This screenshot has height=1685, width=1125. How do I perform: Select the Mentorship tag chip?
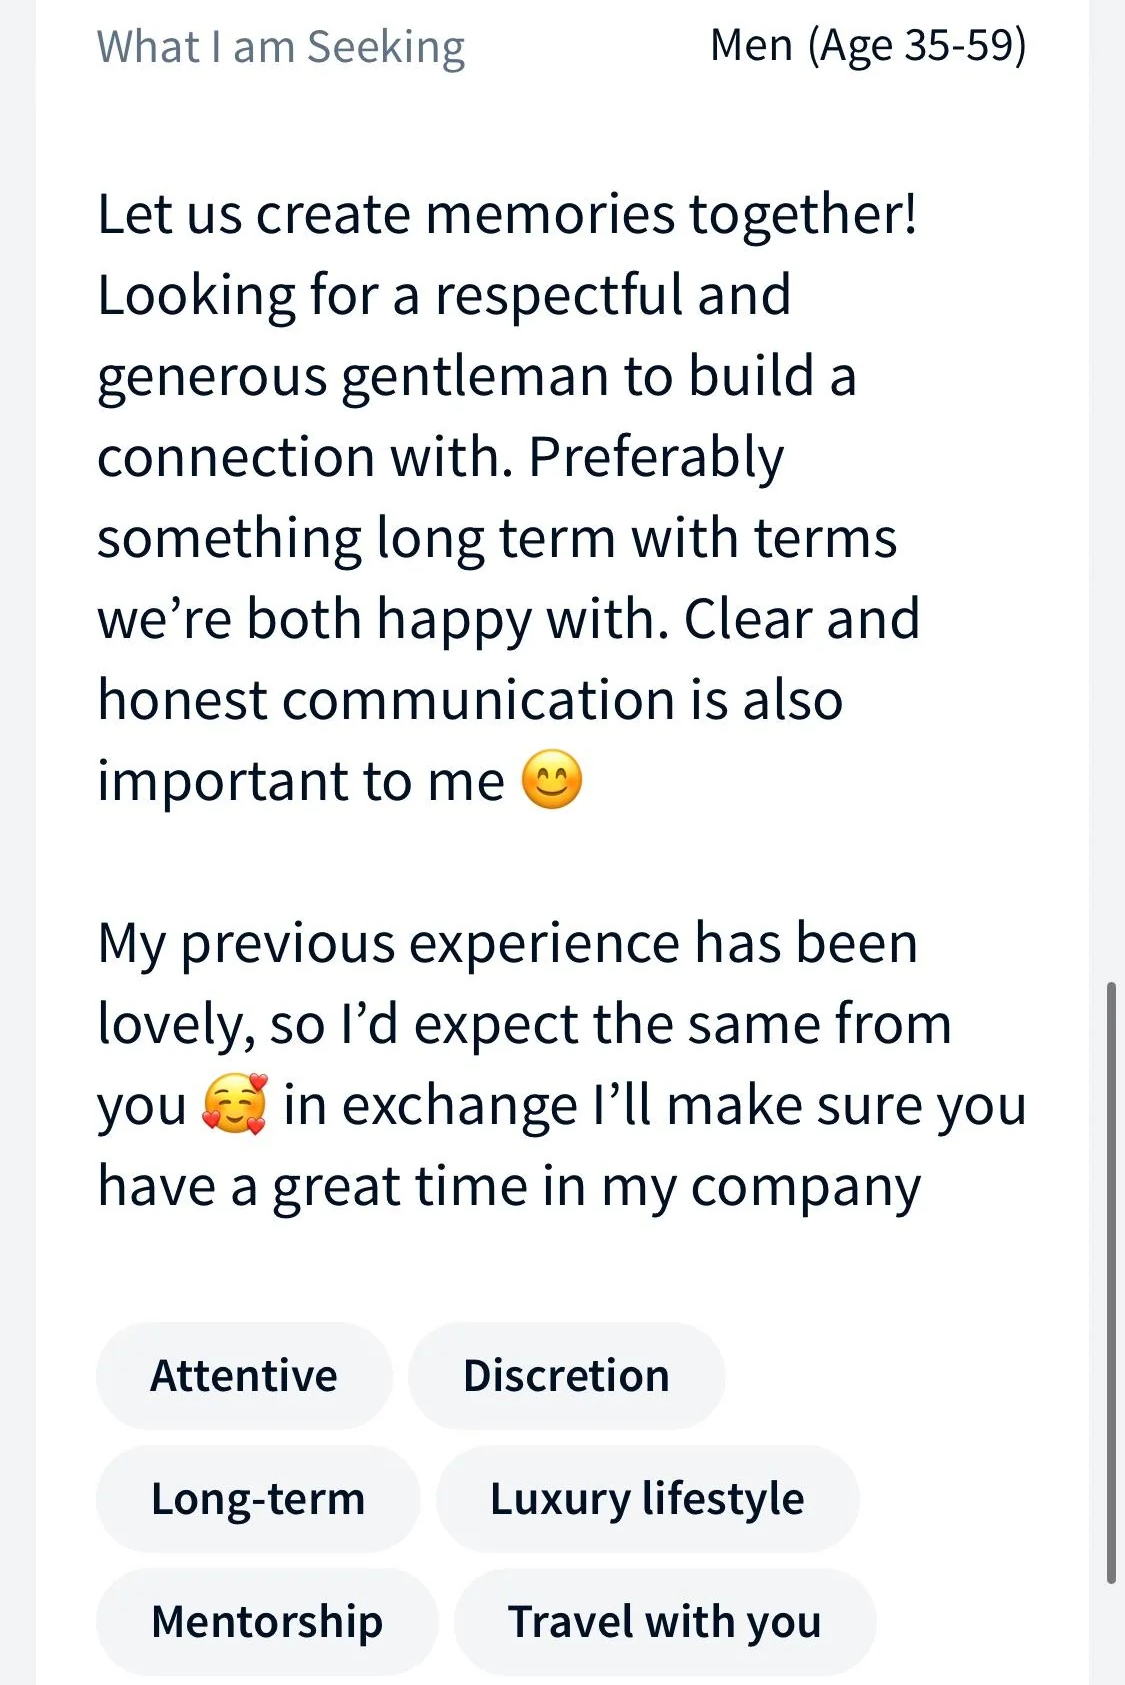[267, 1622]
